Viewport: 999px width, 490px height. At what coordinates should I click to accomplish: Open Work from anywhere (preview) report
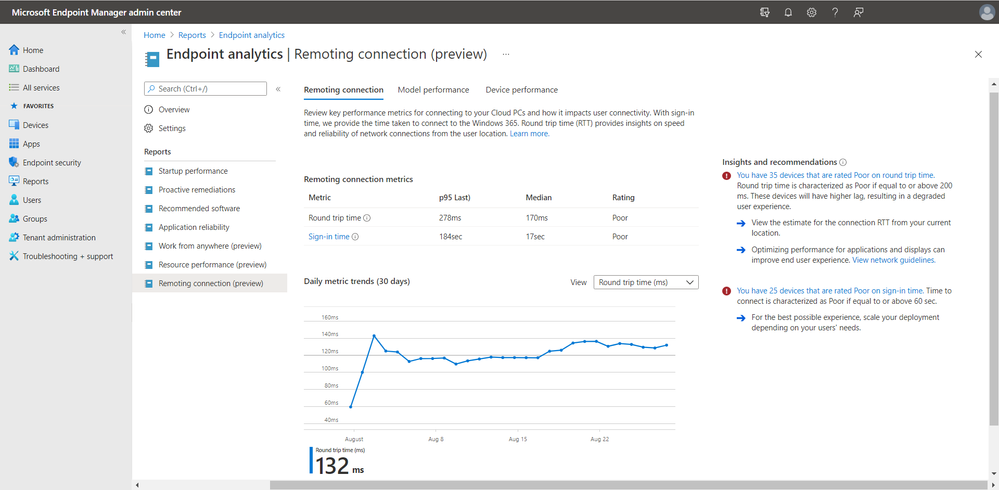(x=210, y=246)
